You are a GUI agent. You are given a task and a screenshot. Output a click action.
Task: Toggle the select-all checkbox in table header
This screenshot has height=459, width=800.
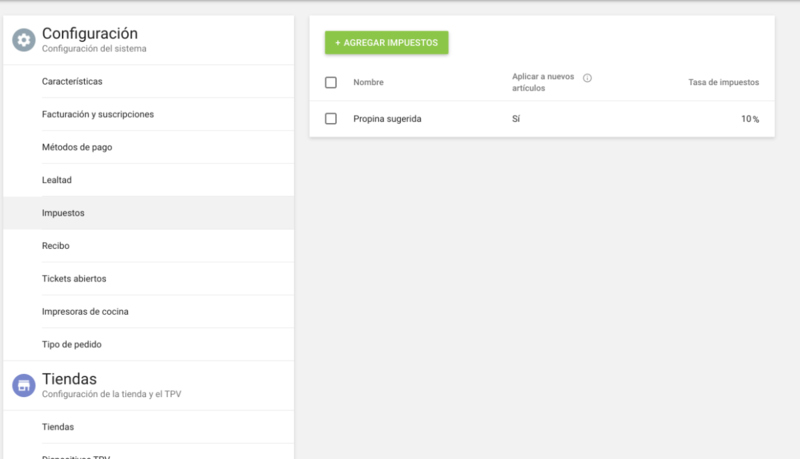[x=331, y=82]
